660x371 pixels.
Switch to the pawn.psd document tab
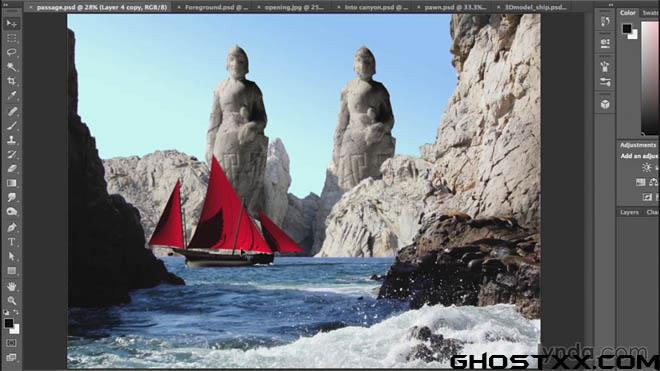[x=455, y=7]
